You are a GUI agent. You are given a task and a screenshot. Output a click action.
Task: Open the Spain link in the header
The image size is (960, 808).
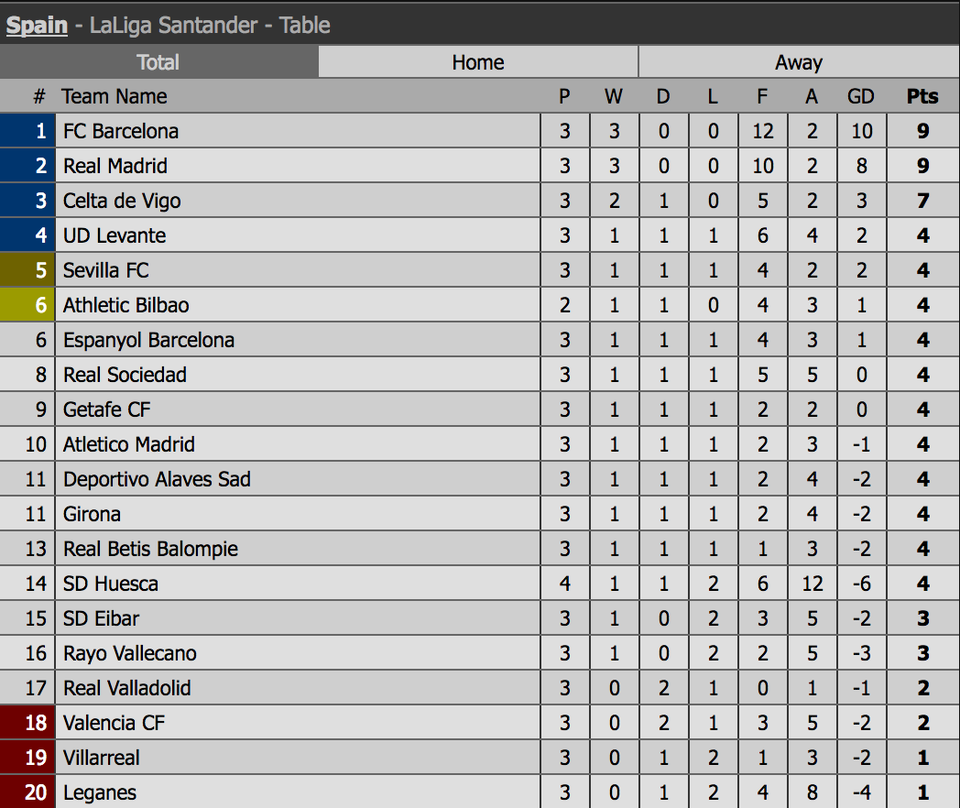37,25
